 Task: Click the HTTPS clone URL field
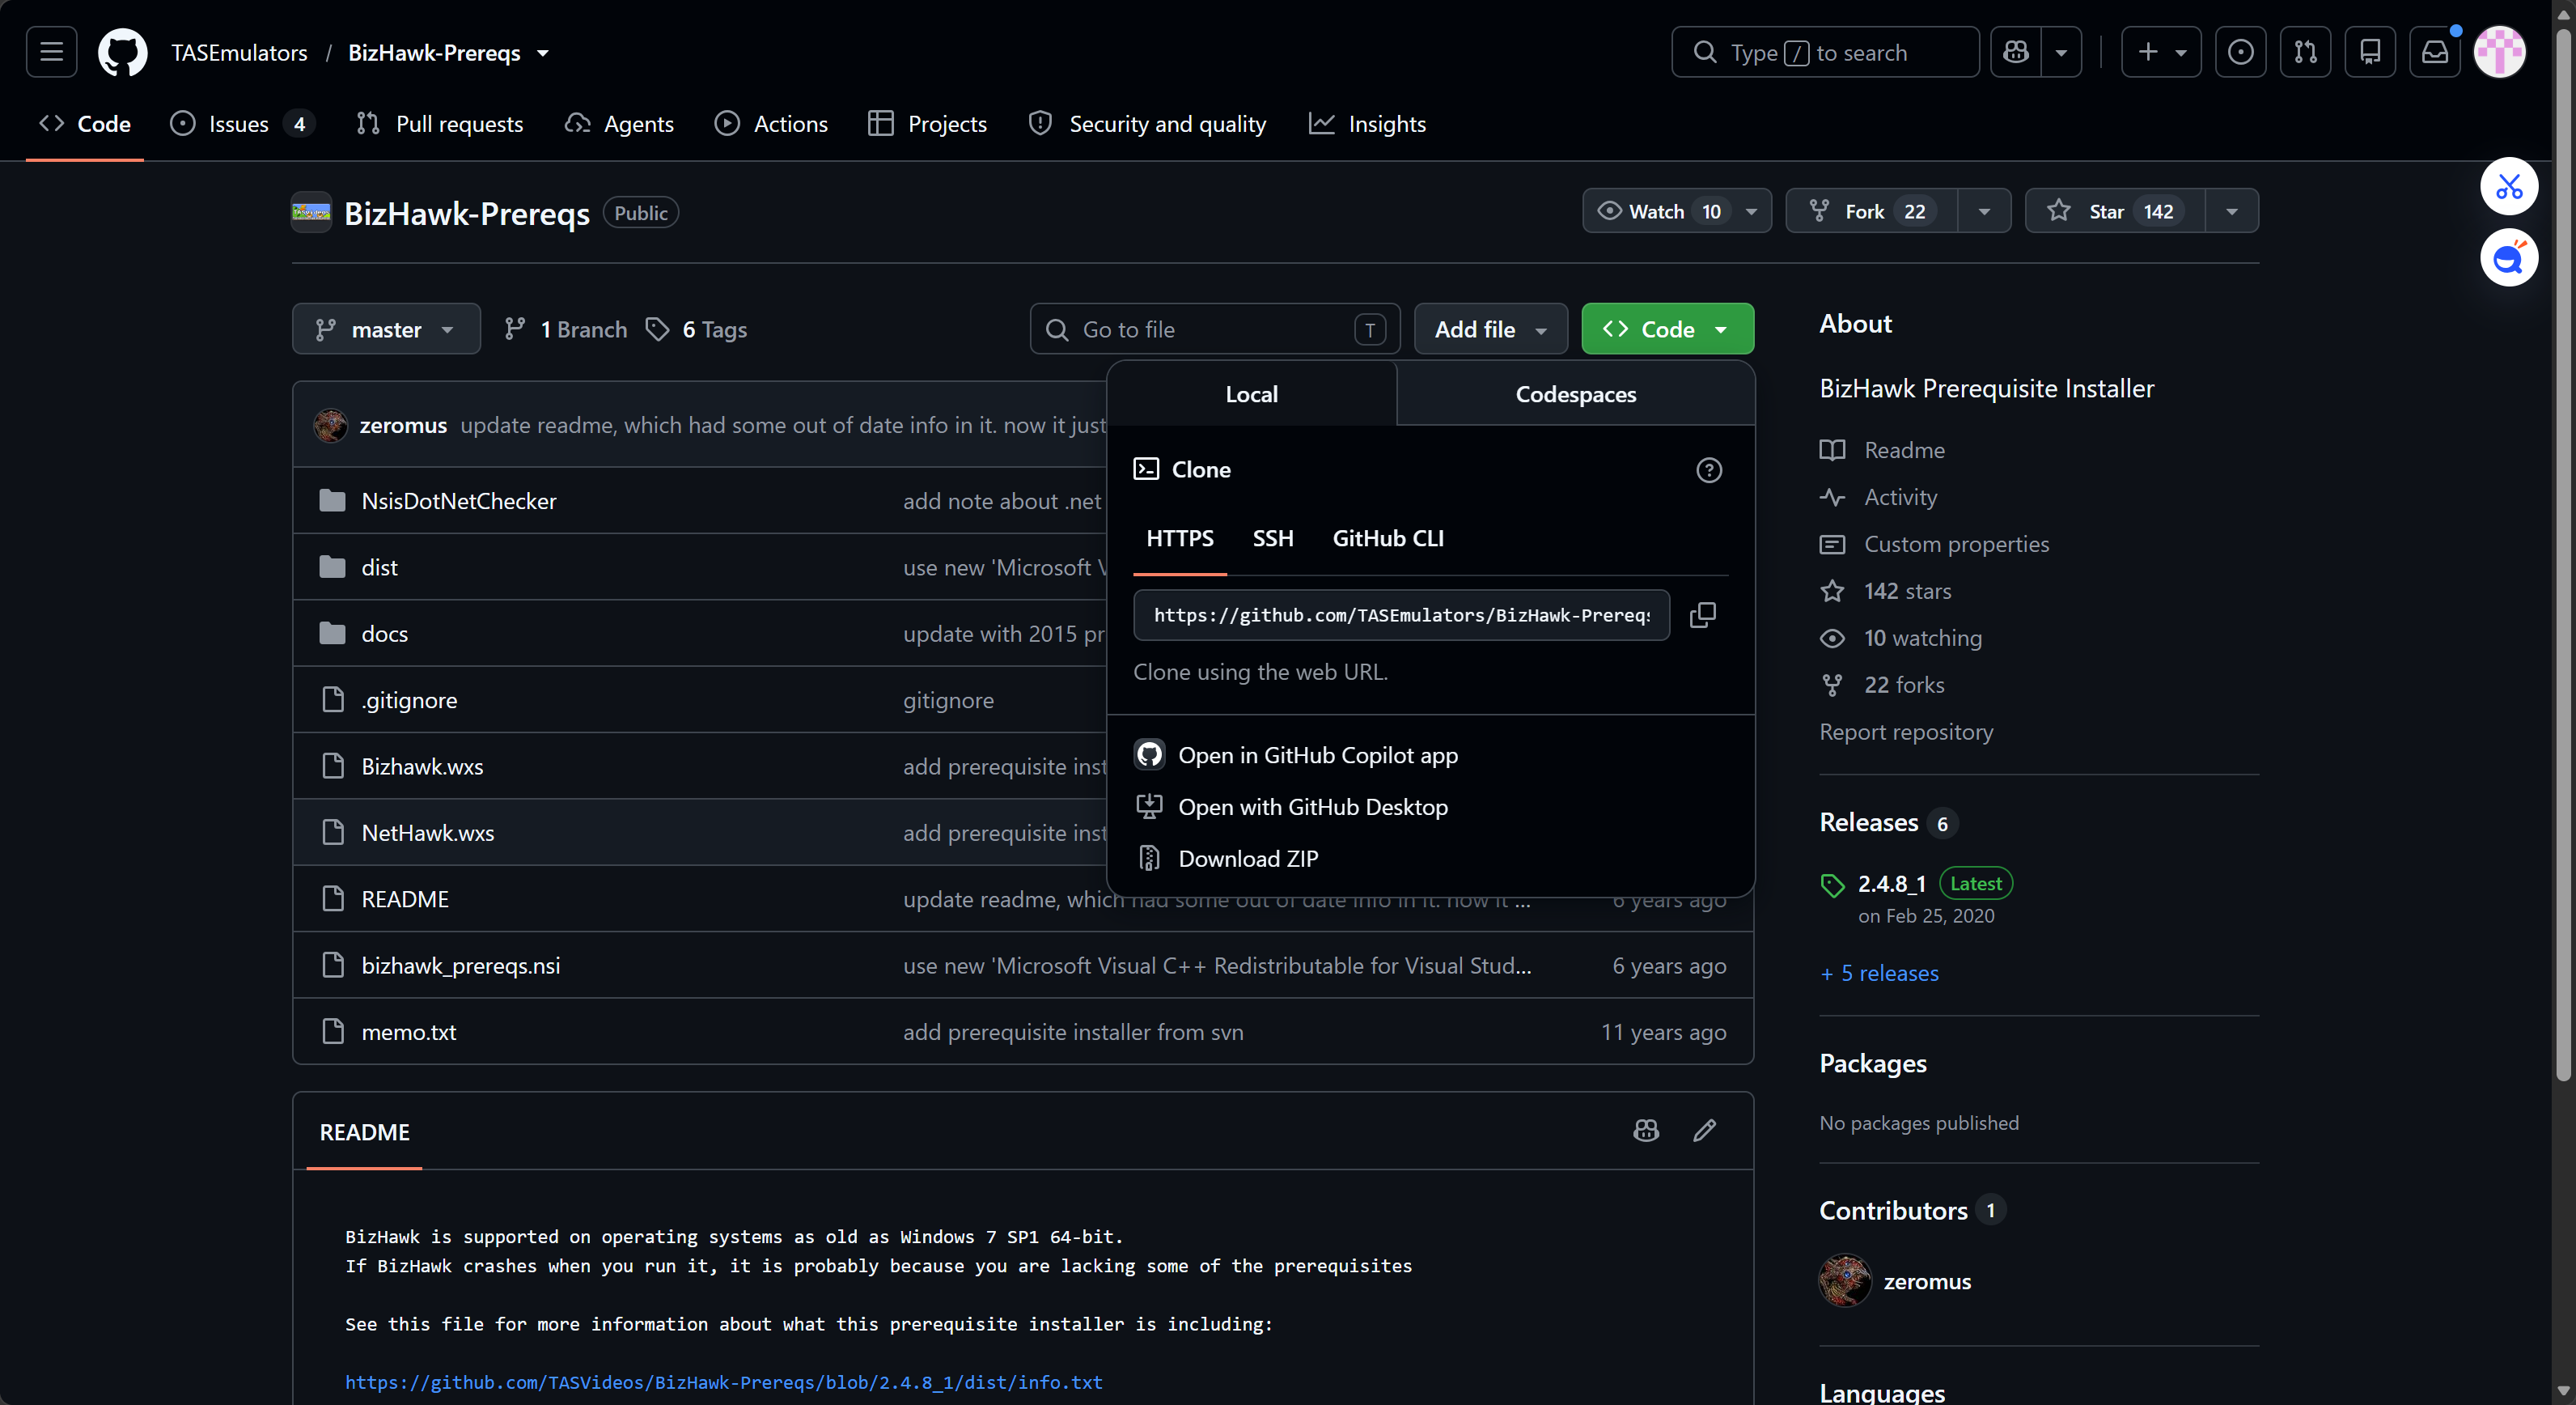pos(1401,615)
